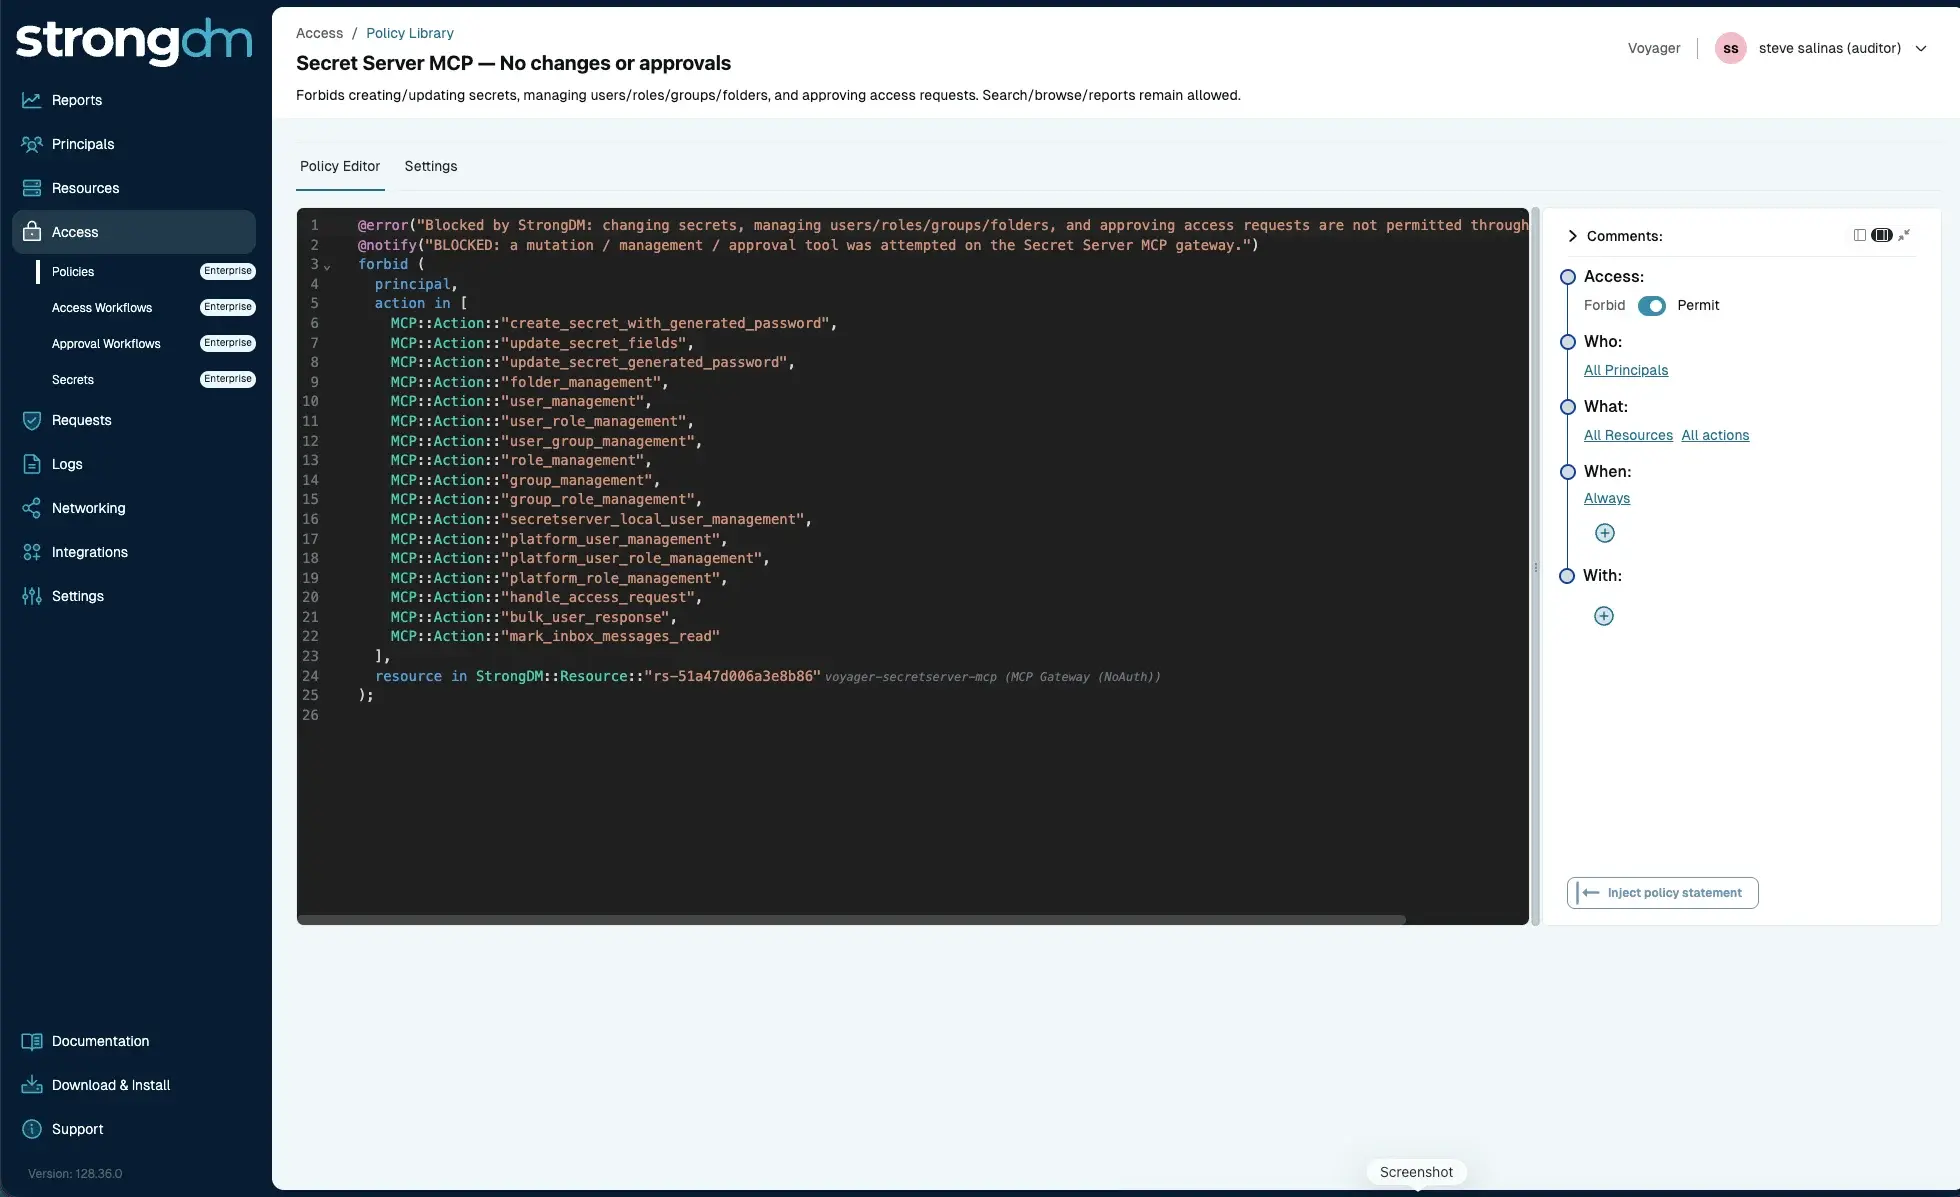The width and height of the screenshot is (1960, 1197).
Task: Click the Voyager organization label
Action: pos(1654,48)
